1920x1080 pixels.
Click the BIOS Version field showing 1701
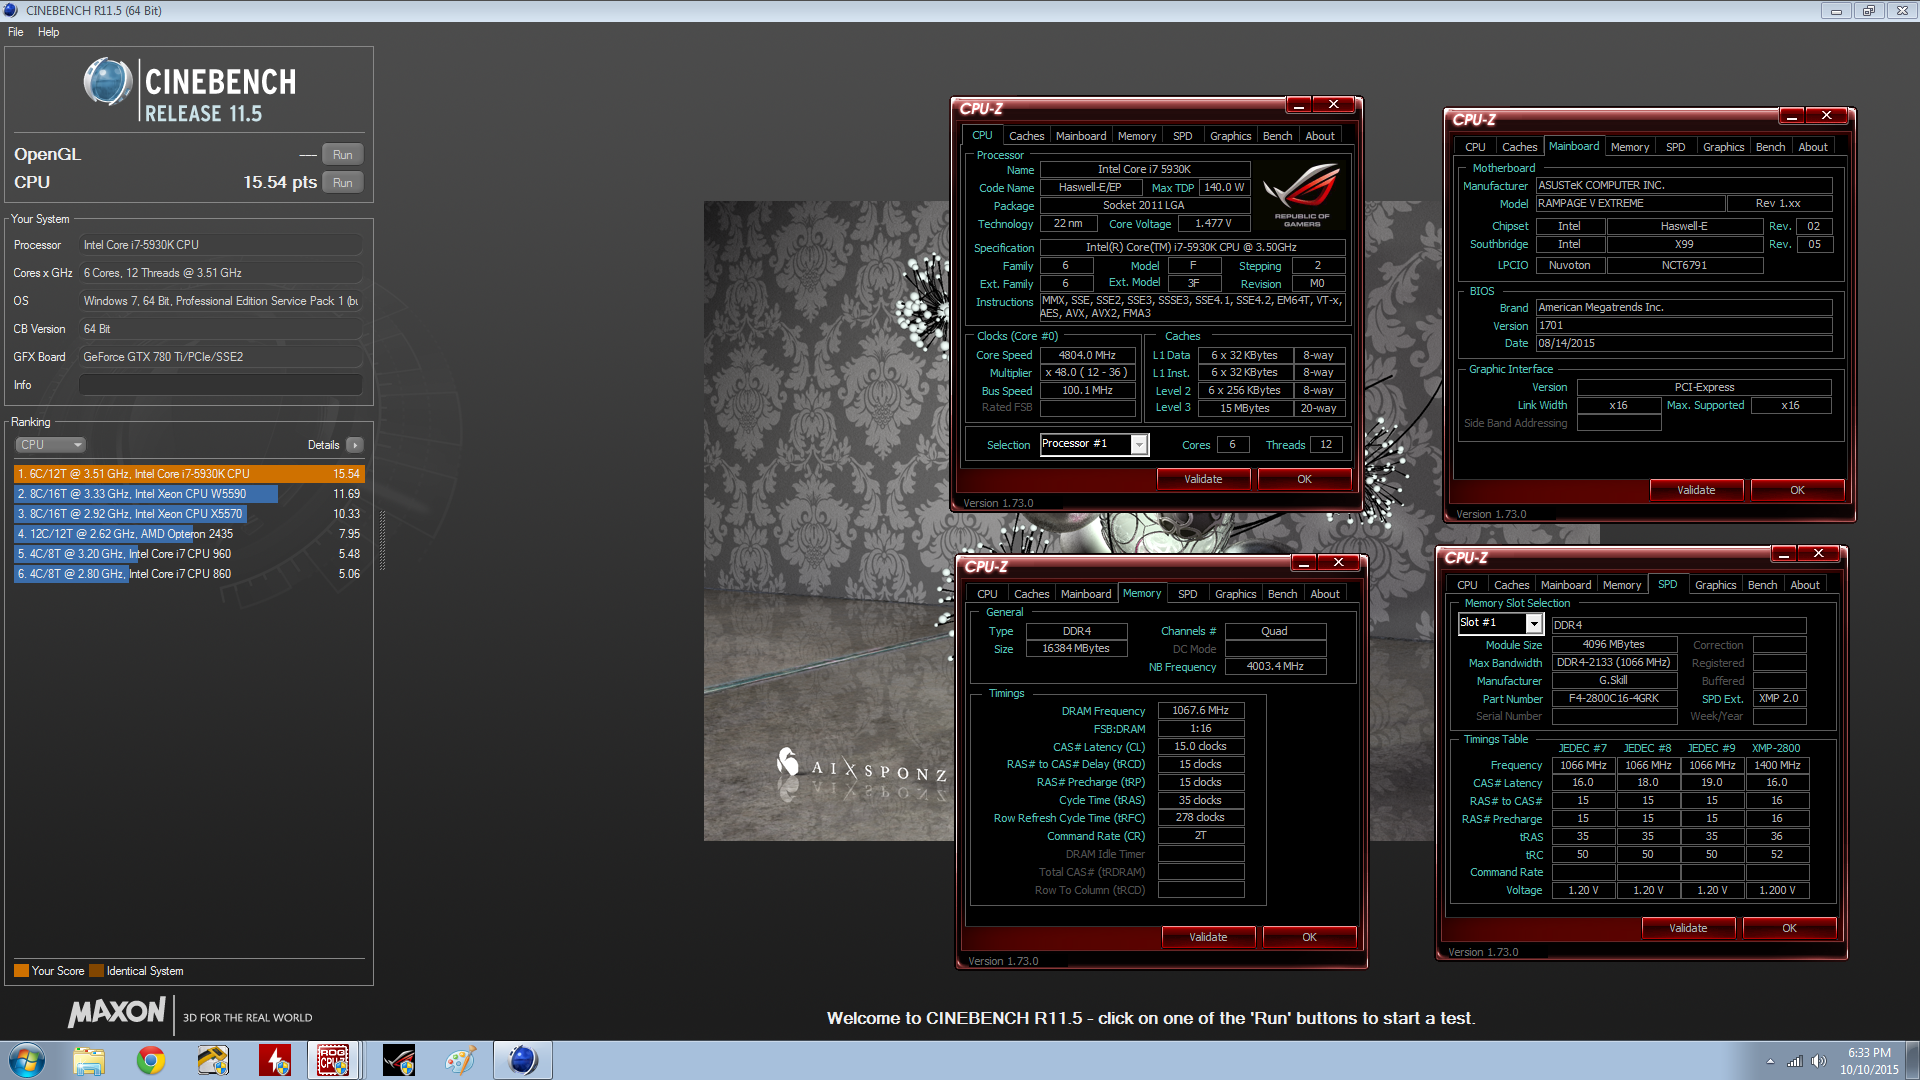1684,326
